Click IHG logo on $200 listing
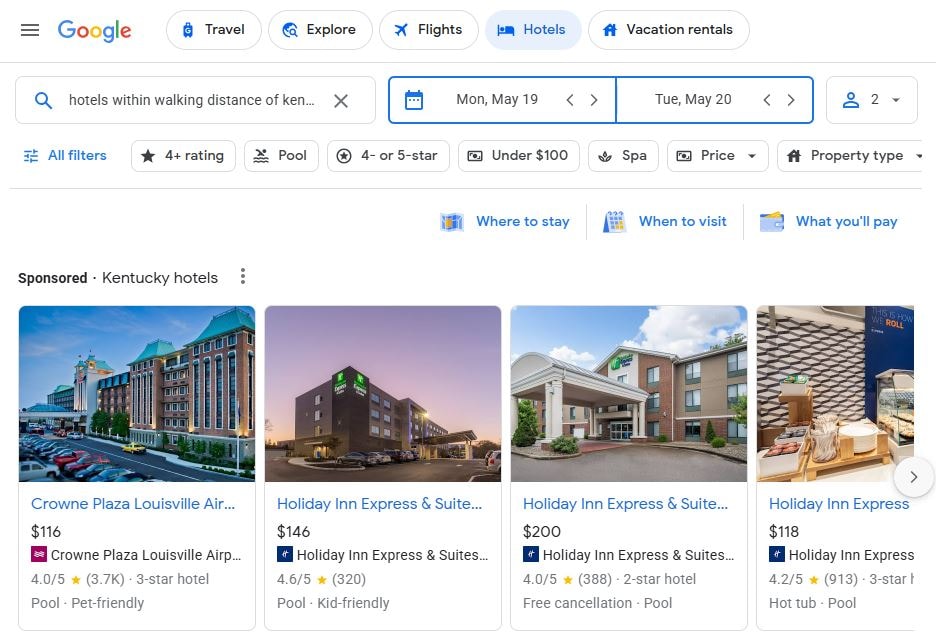 coord(531,554)
